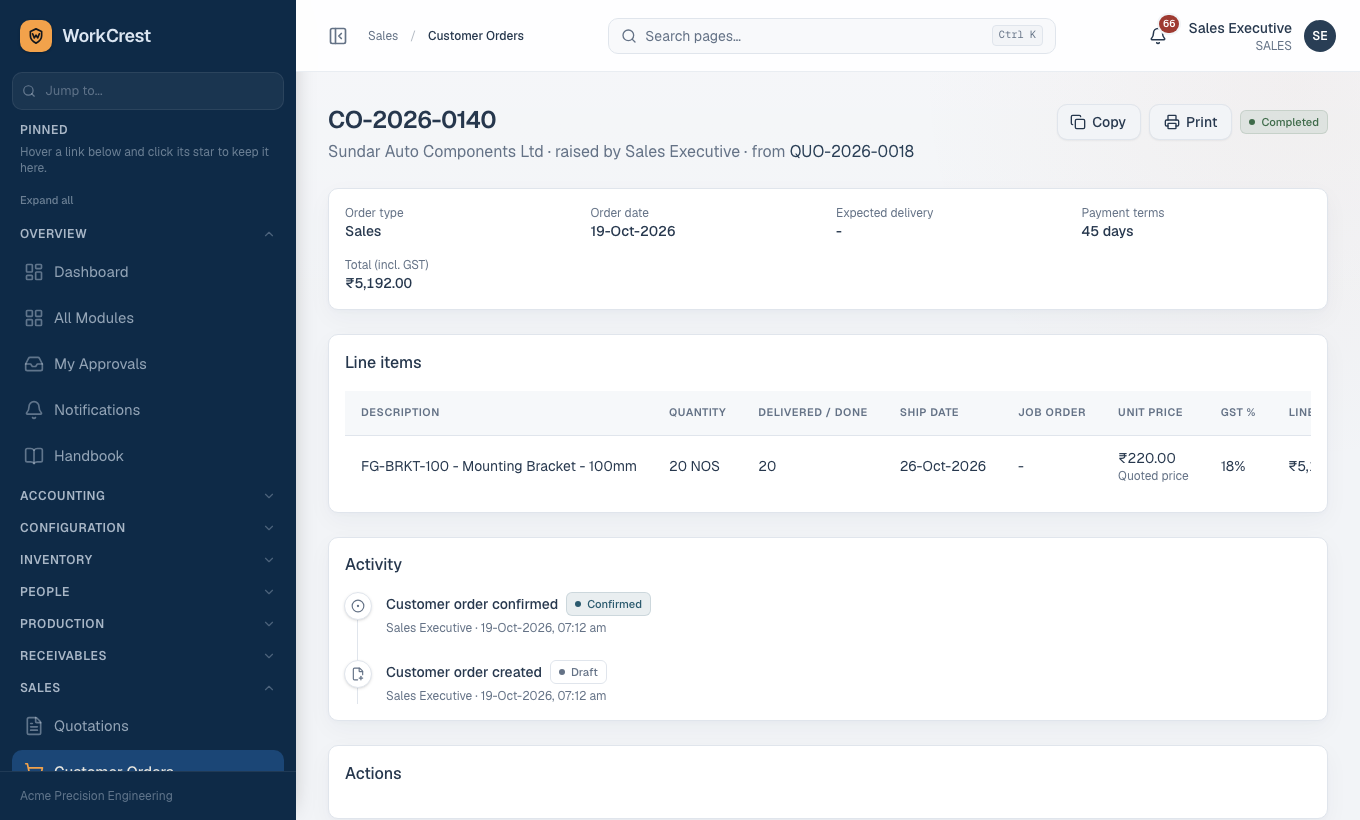
Task: Click the ₹220.00 unit price value
Action: [1147, 458]
